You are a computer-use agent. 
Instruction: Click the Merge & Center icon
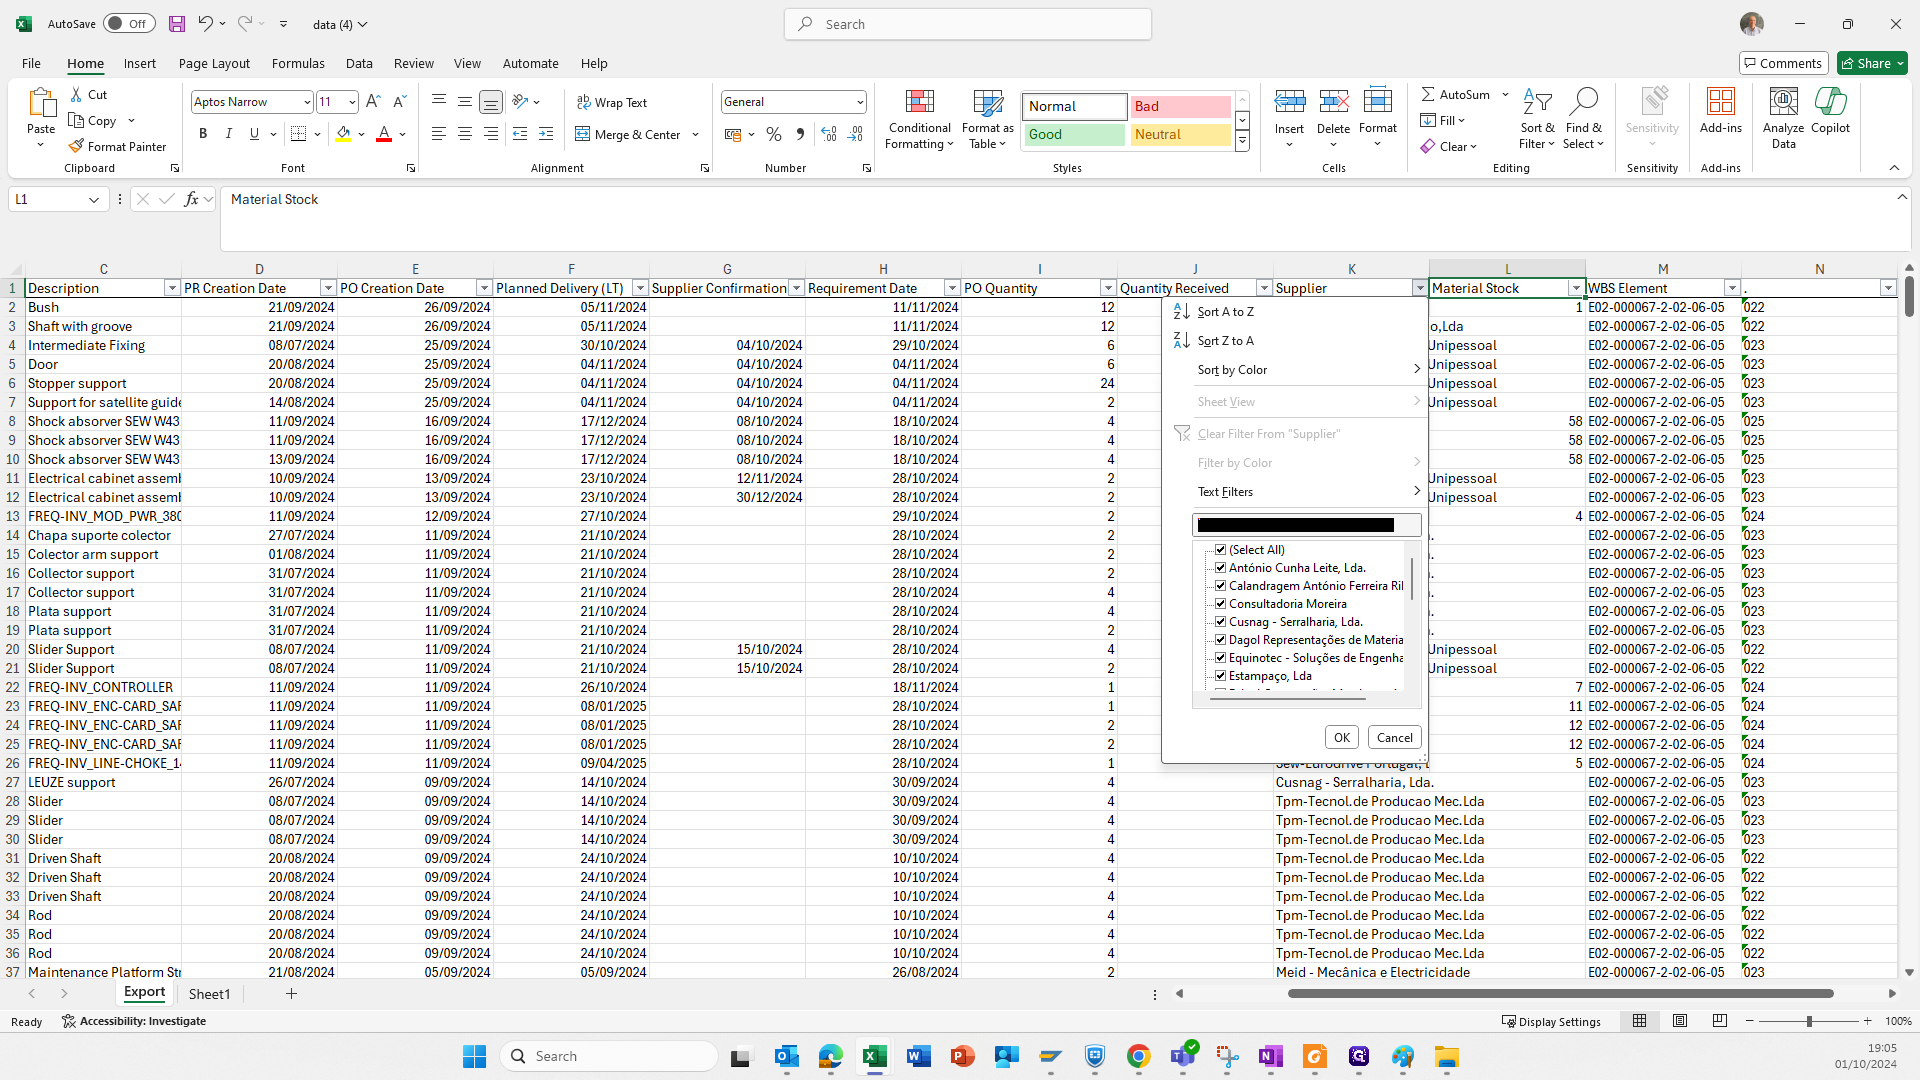click(583, 134)
